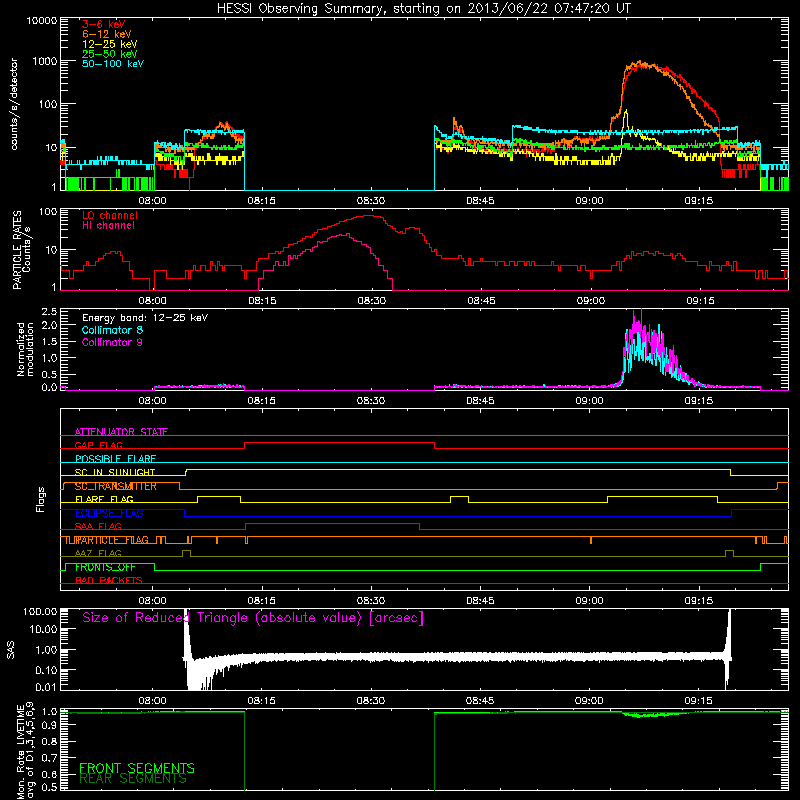The height and width of the screenshot is (800, 800).
Task: Click the ATTENUATOR STATE flag label
Action: click(121, 432)
